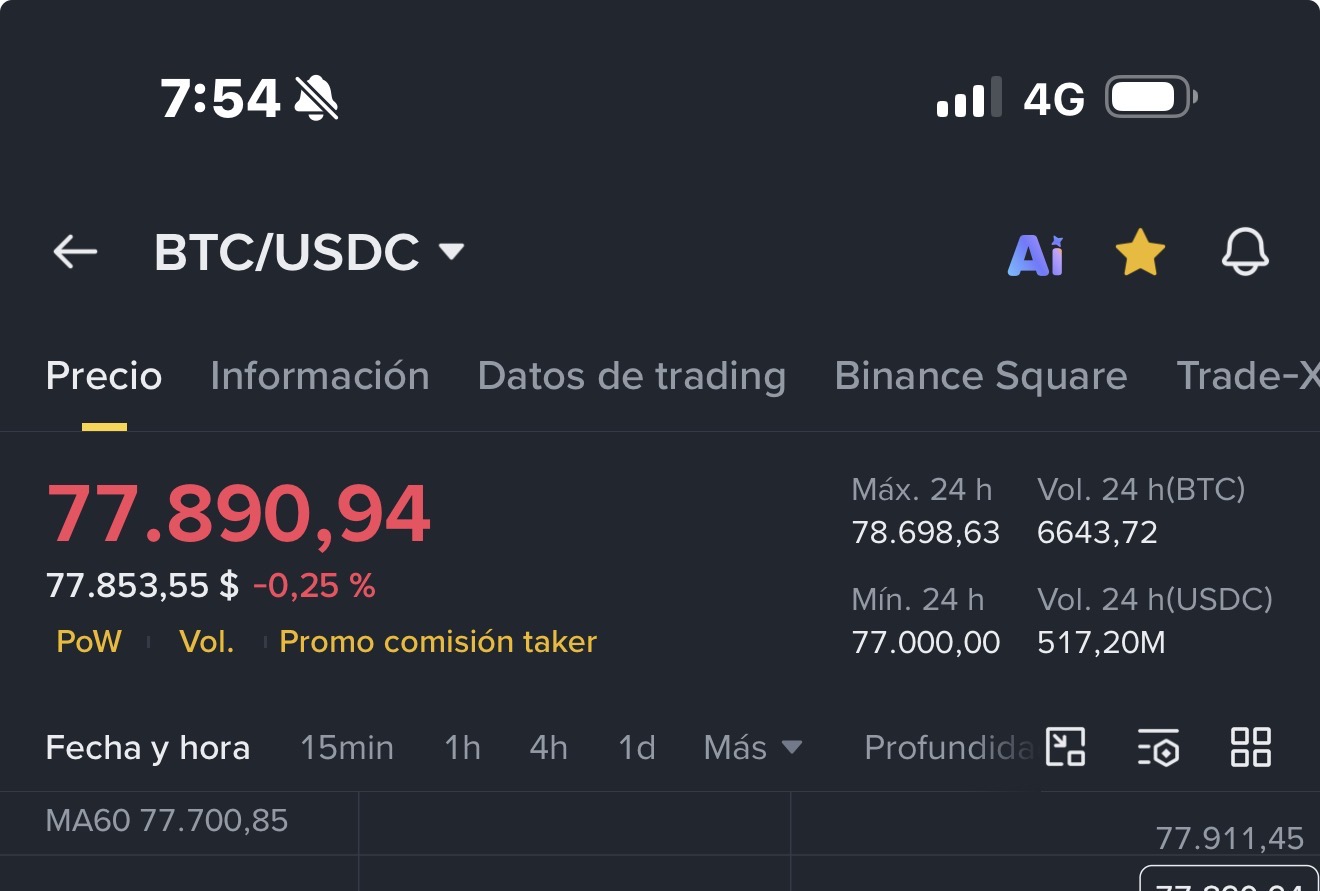Choose the 4h chart interval

[548, 747]
